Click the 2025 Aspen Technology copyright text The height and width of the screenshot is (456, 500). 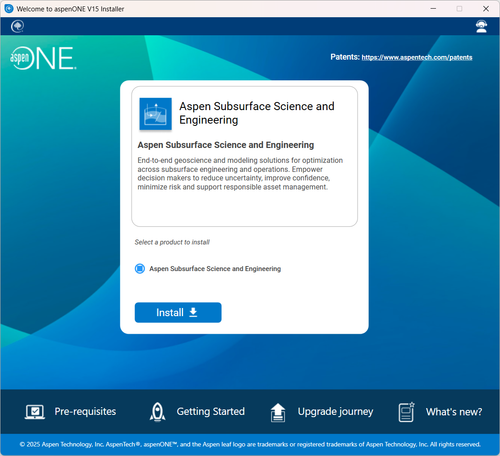pyautogui.click(x=250, y=444)
